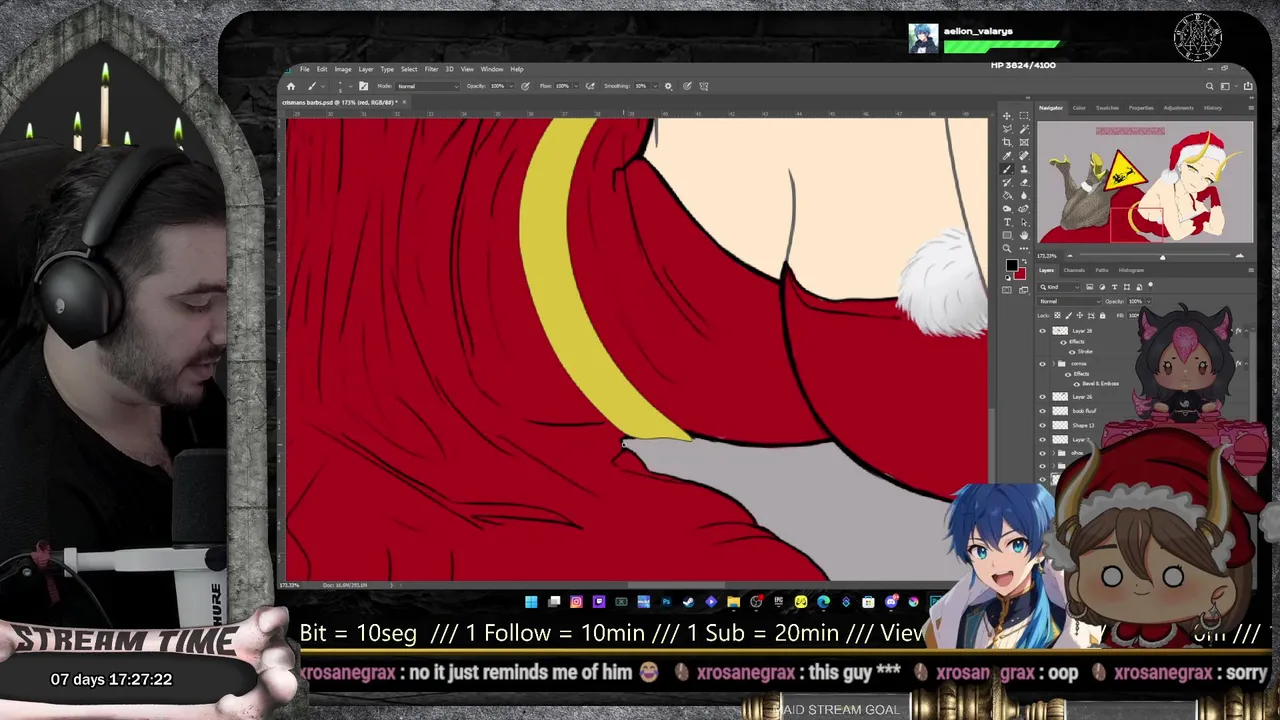Image resolution: width=1280 pixels, height=720 pixels.
Task: Select the Crop tool
Action: point(1007,142)
